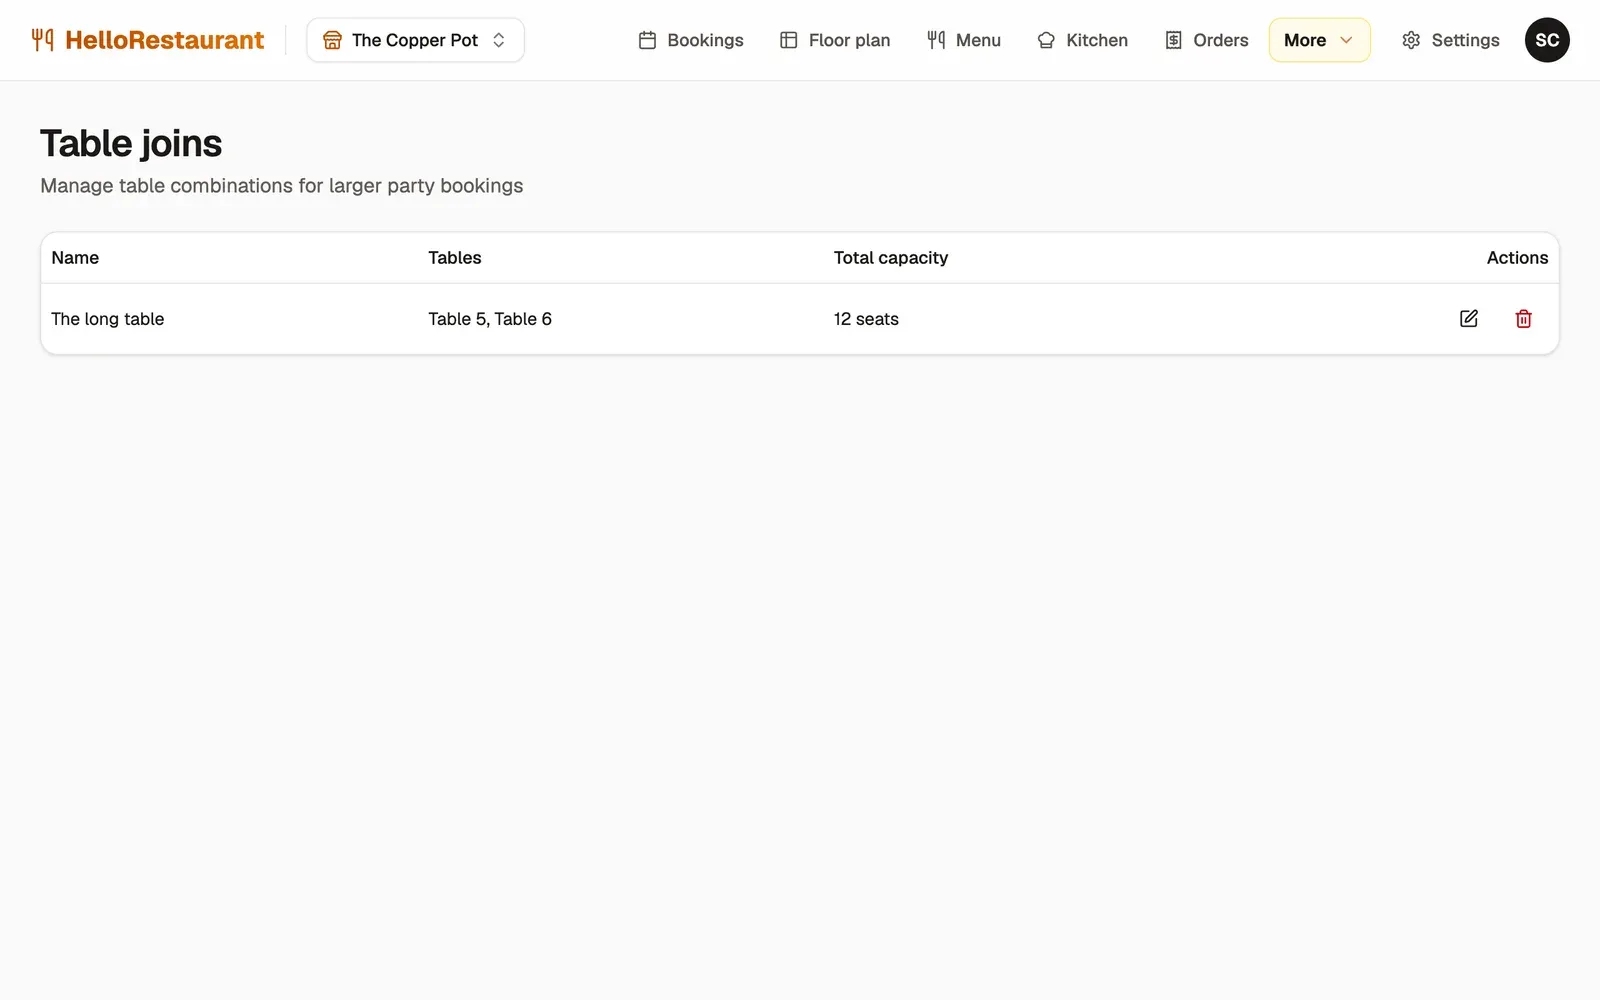The image size is (1600, 1000).
Task: Click the Tables column header
Action: 455,258
